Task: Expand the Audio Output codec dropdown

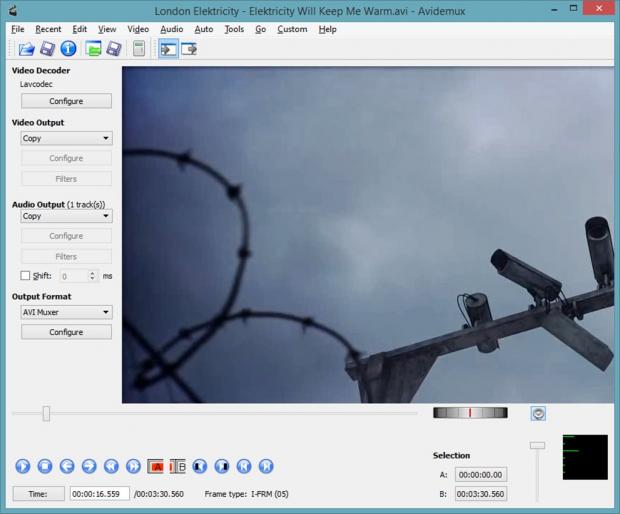Action: 66,216
